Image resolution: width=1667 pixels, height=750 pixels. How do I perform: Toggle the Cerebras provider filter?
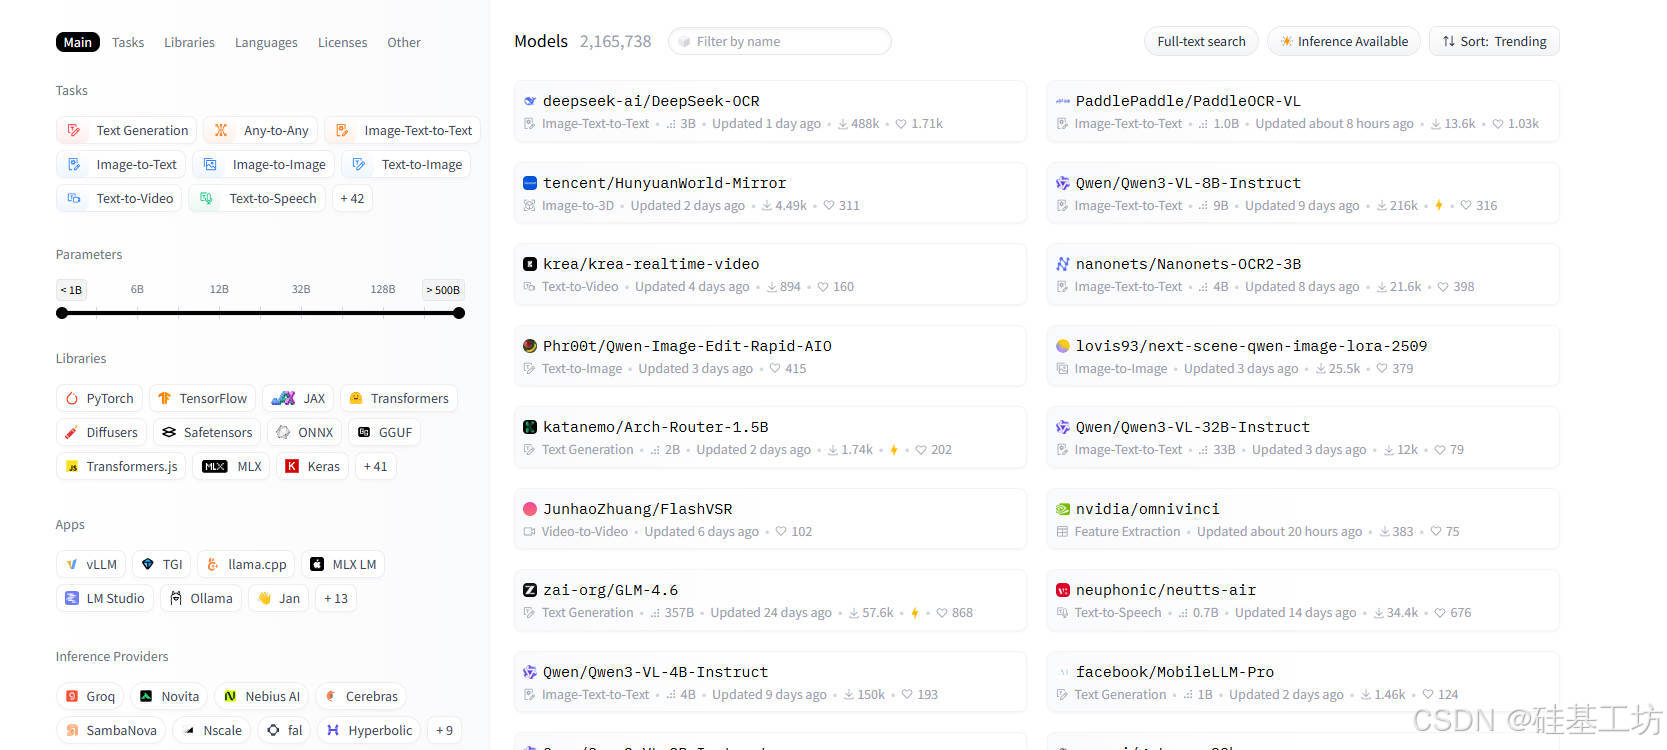(x=361, y=696)
